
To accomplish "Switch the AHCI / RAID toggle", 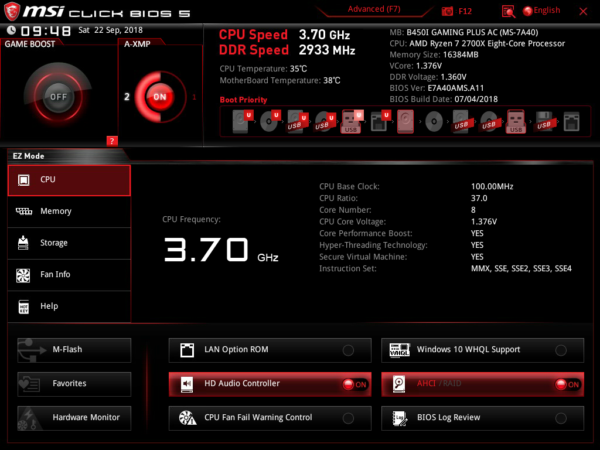I will pyautogui.click(x=567, y=384).
